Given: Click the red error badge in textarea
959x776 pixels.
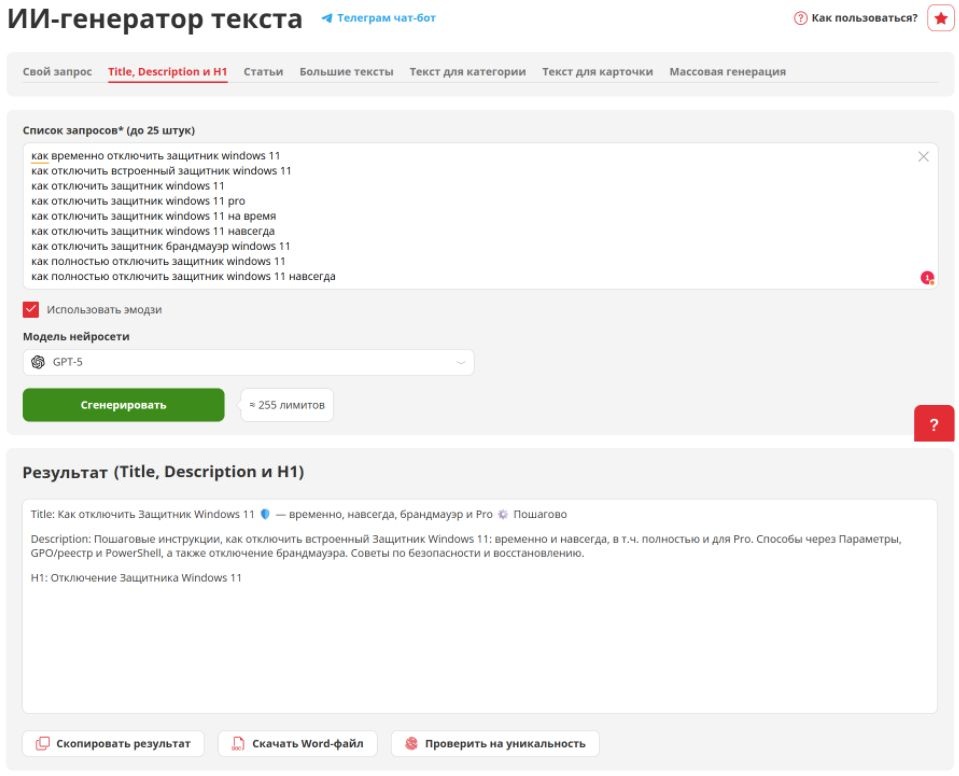Looking at the screenshot, I should pos(927,278).
